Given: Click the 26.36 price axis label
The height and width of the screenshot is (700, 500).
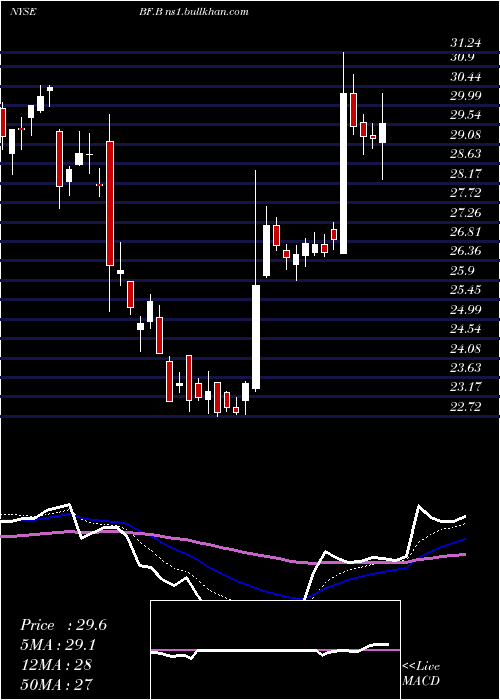Looking at the screenshot, I should (x=465, y=251).
